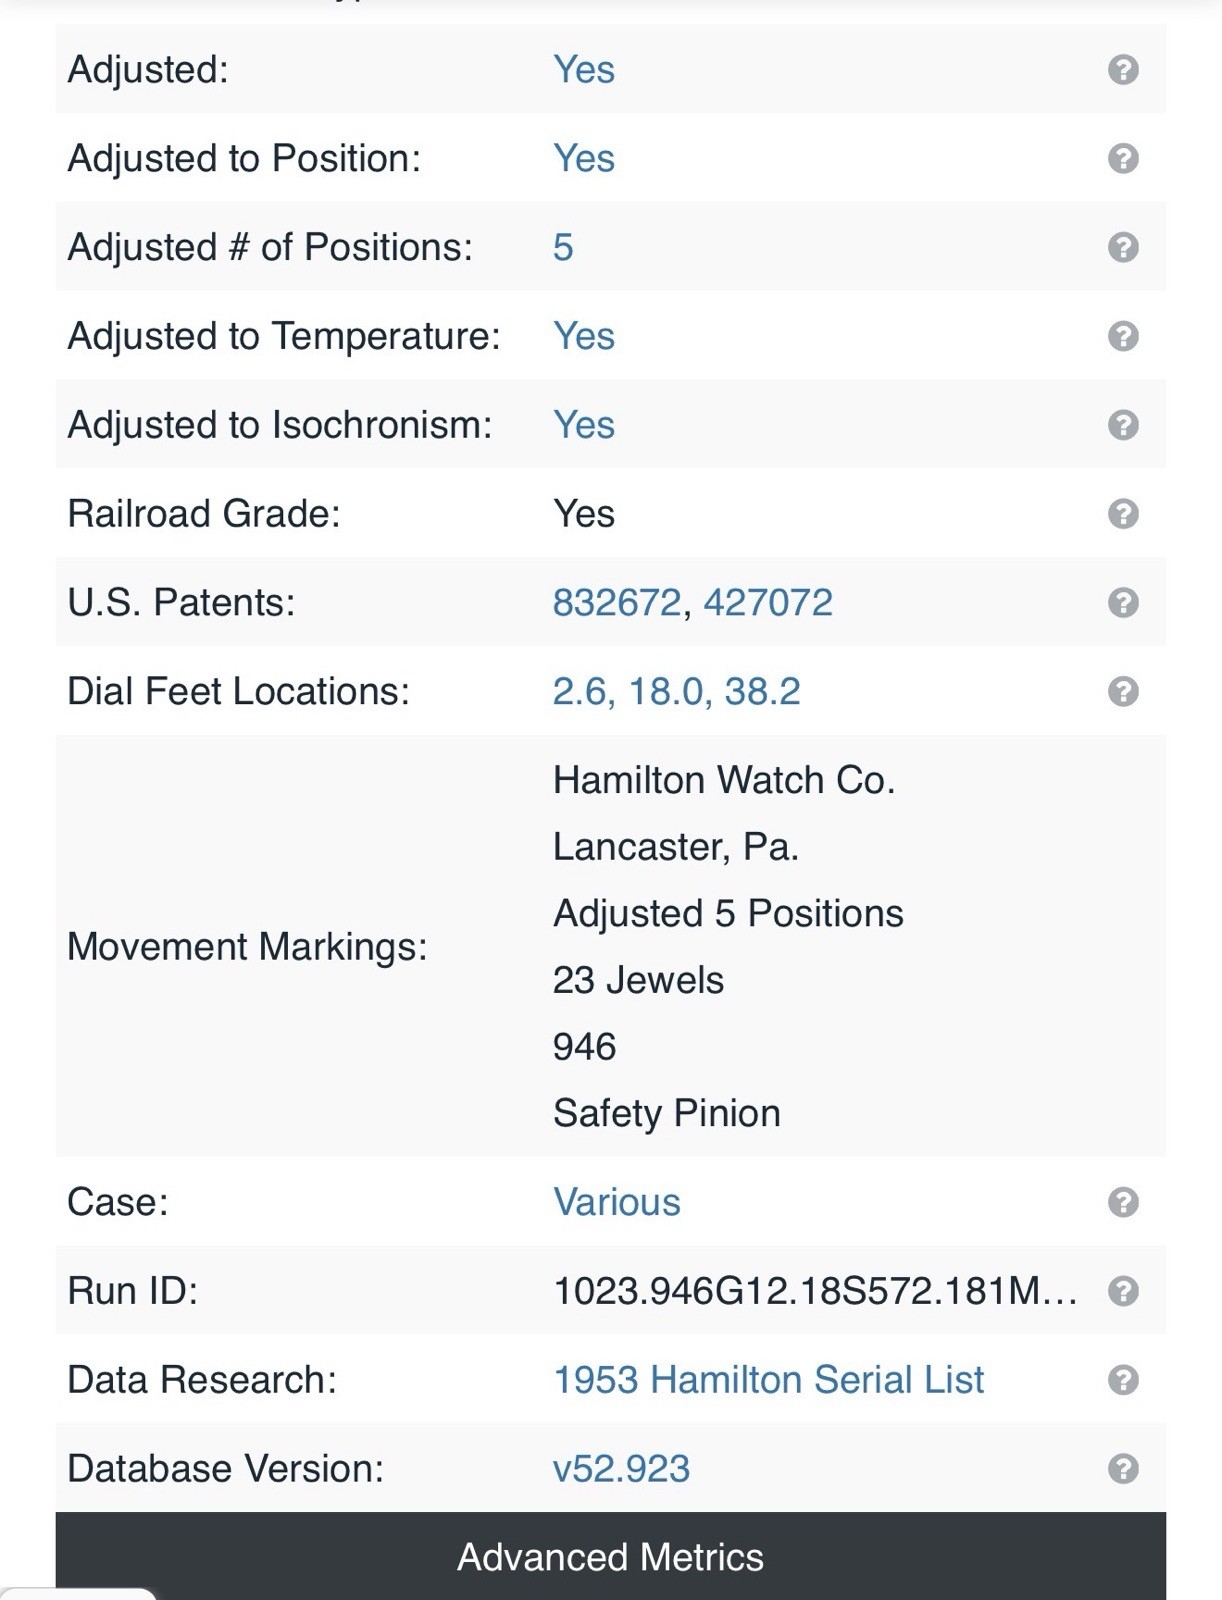Show help for Adjusted # of Positions
The height and width of the screenshot is (1600, 1222).
click(x=1123, y=247)
